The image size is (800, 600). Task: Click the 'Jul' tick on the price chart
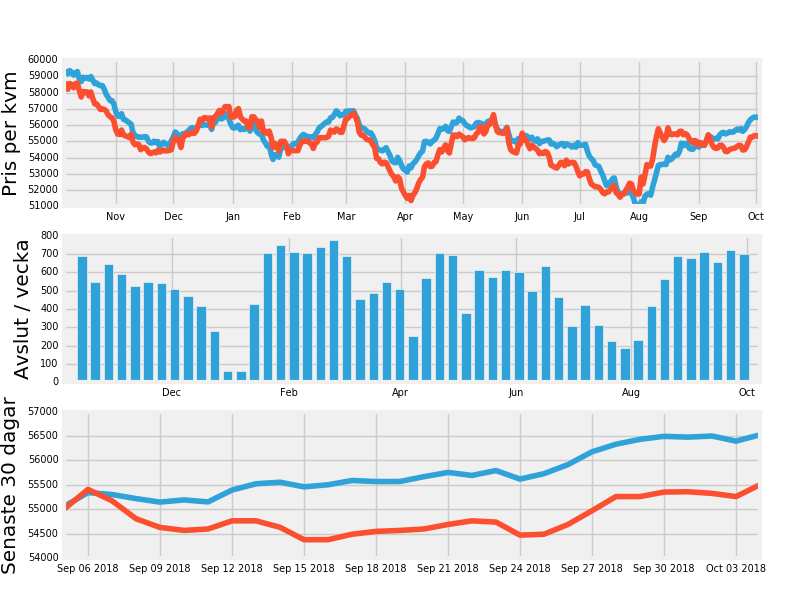(579, 217)
